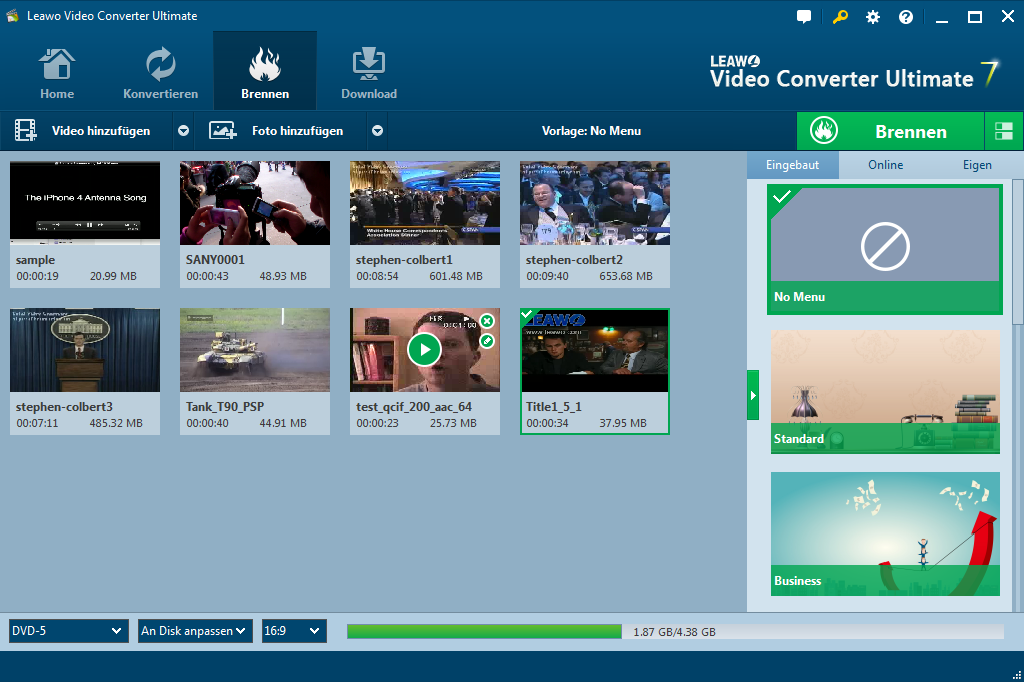Switch to the Online templates tab
Viewport: 1024px width, 682px height.
[x=885, y=165]
